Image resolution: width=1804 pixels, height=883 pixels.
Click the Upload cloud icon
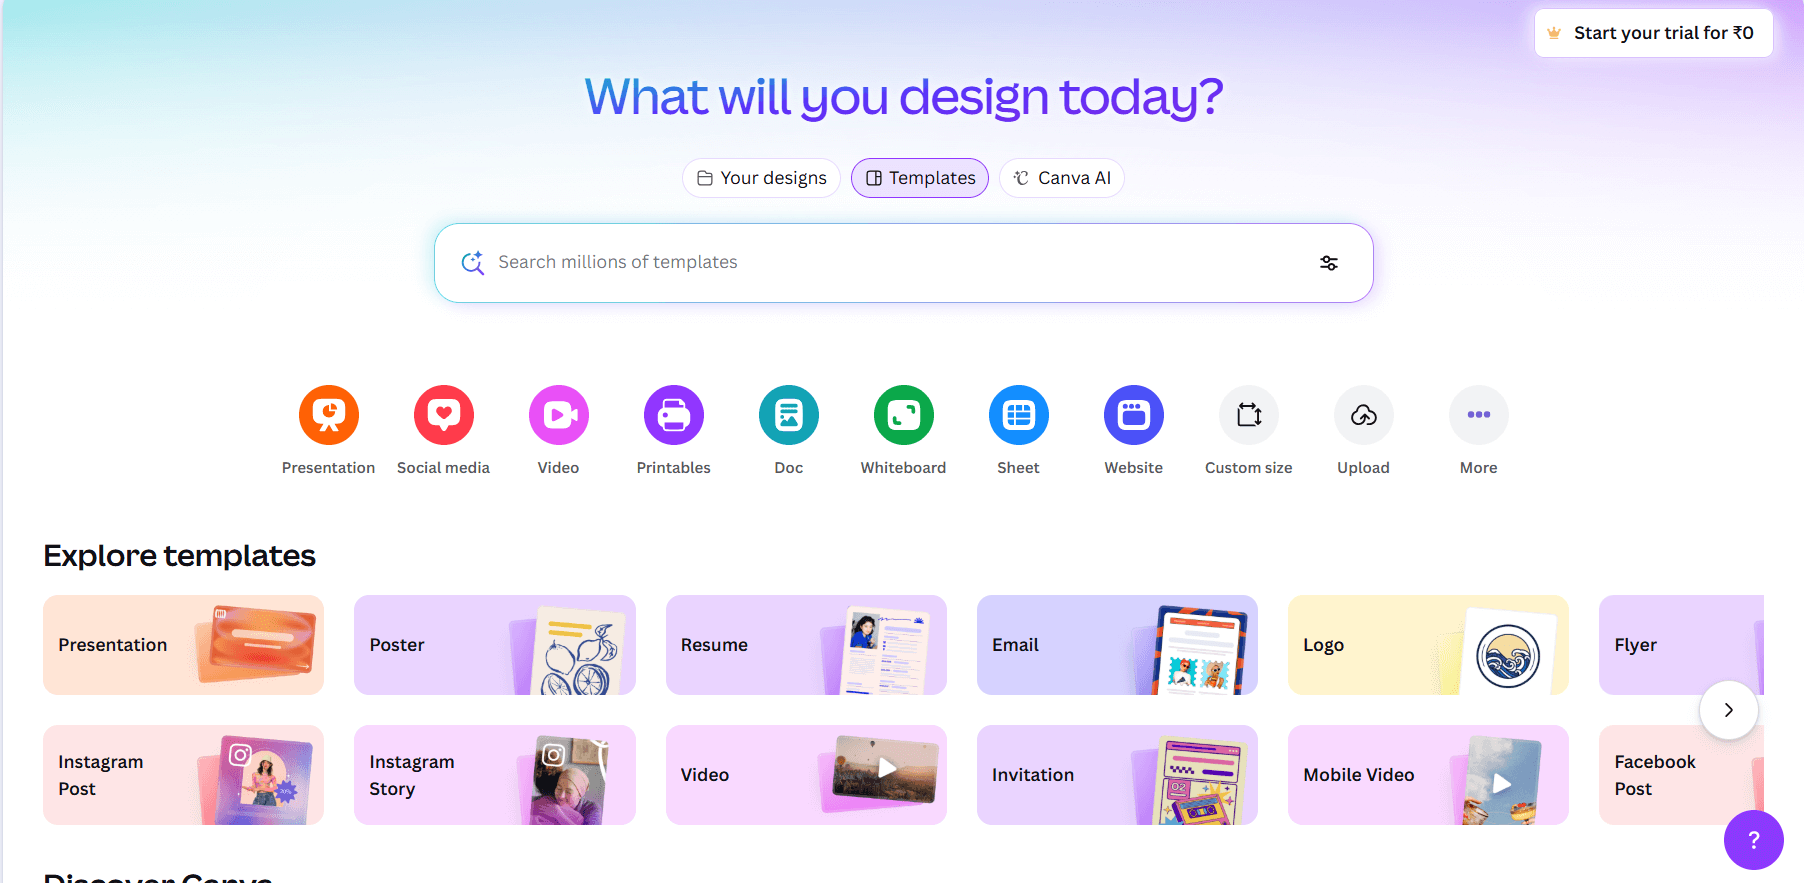click(x=1363, y=415)
